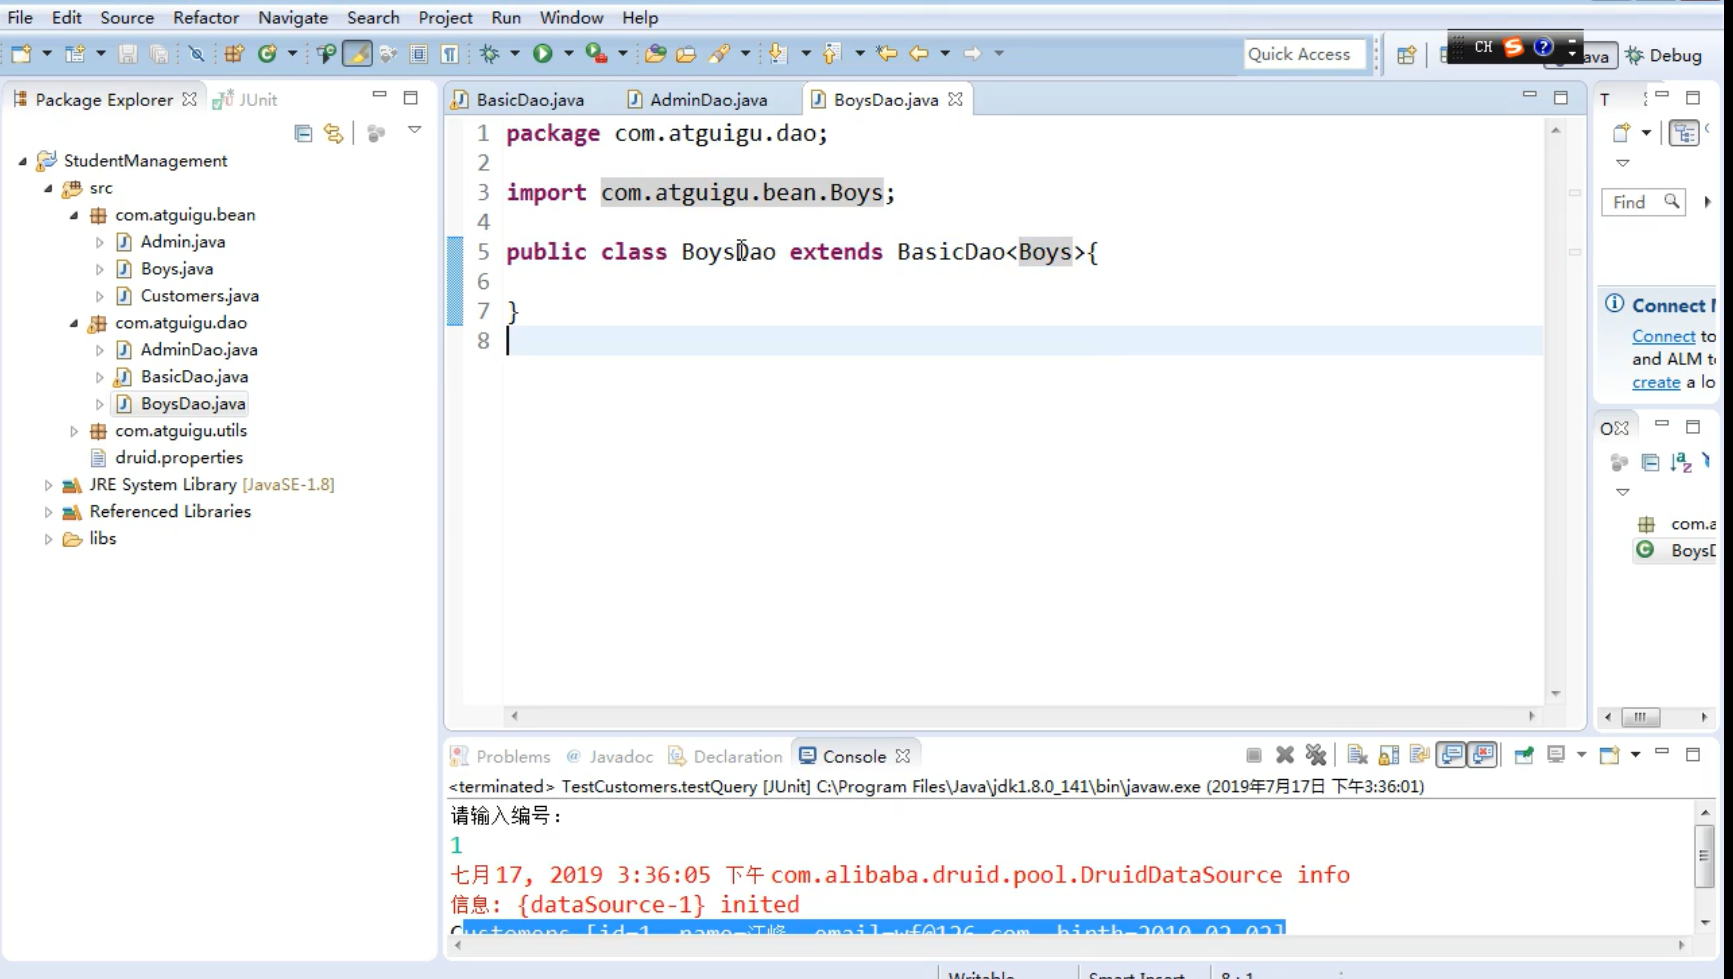
Task: Click the Outline horizontal scrollbar thumb
Action: pos(1640,717)
